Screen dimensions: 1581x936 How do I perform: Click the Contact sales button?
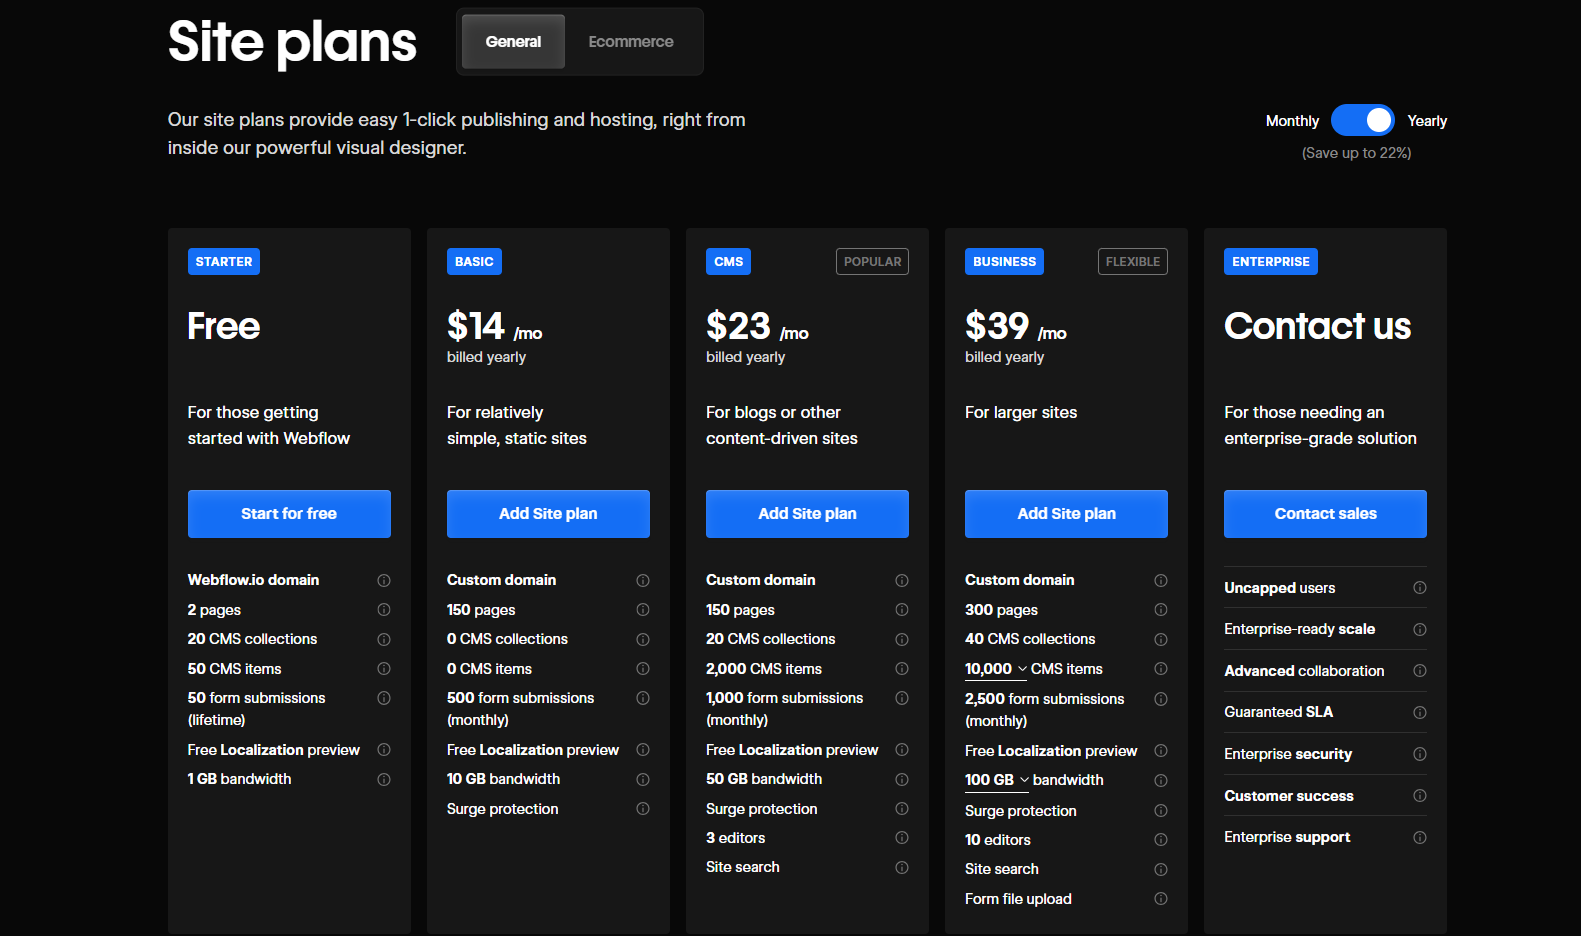[x=1325, y=514]
